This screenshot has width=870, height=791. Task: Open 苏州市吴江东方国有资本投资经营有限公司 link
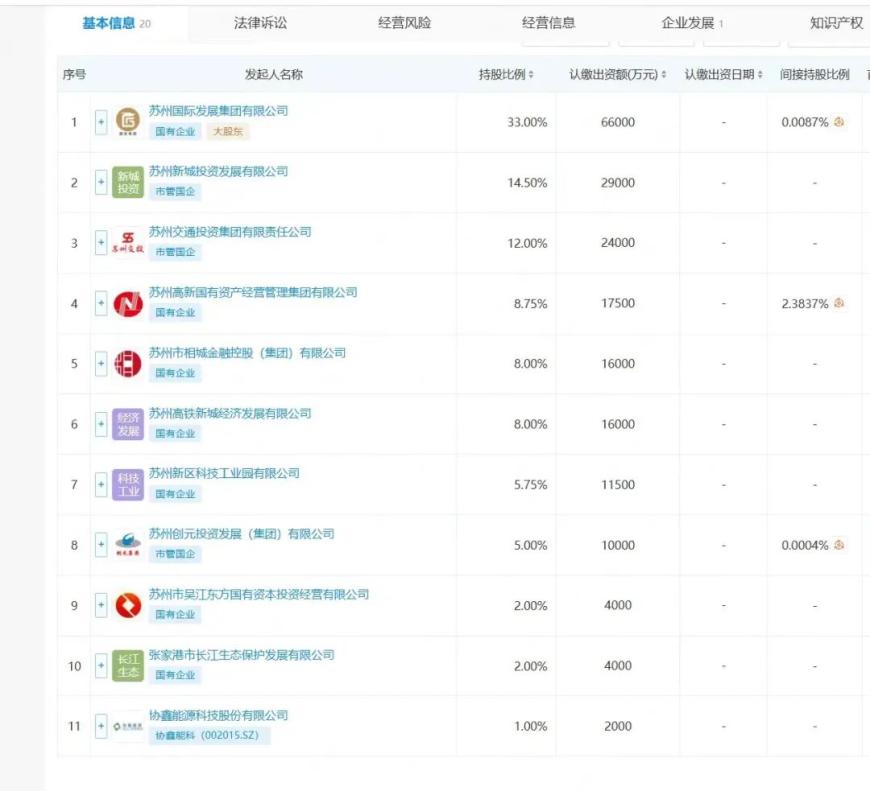(259, 594)
